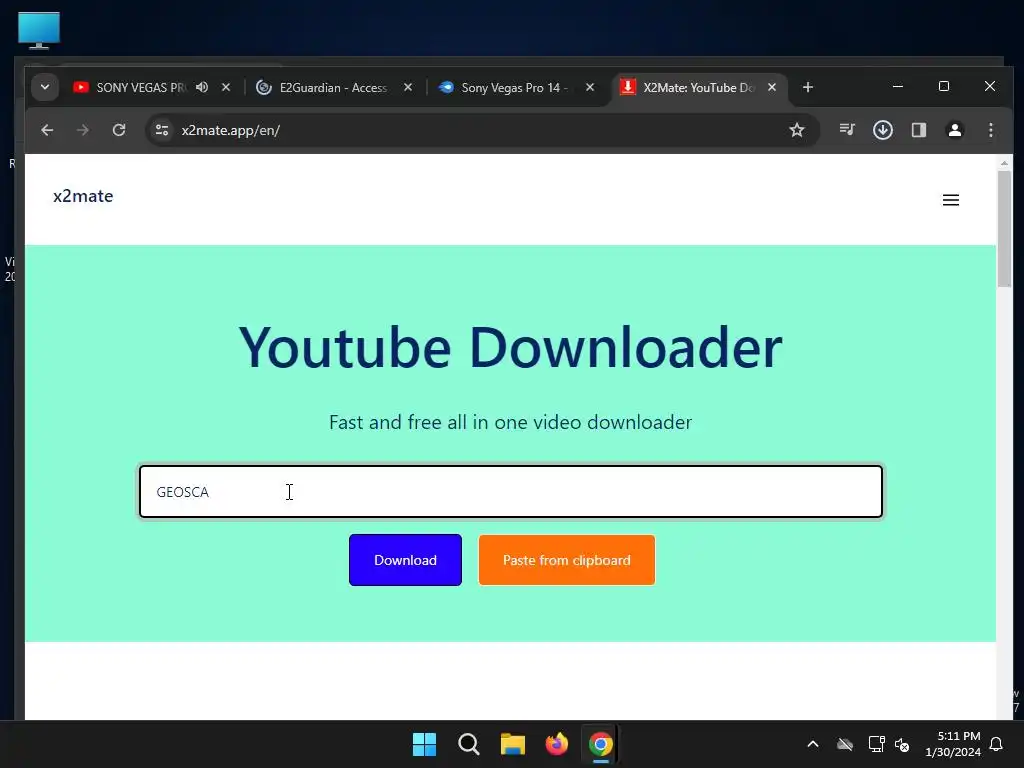Bookmark this page with star icon
The height and width of the screenshot is (768, 1024).
coord(797,130)
